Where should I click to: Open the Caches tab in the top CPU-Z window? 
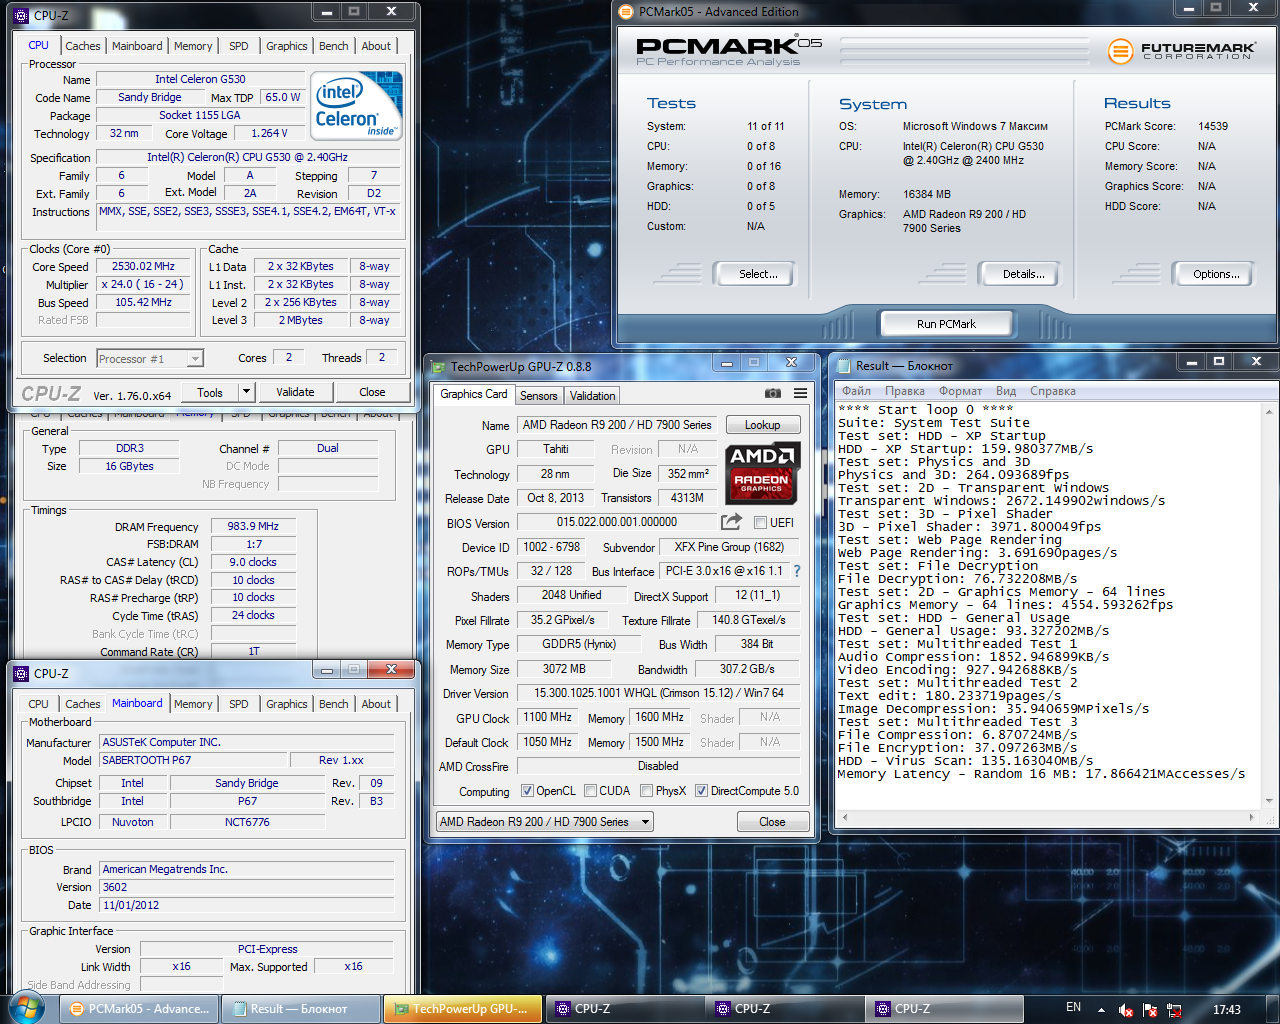click(82, 46)
